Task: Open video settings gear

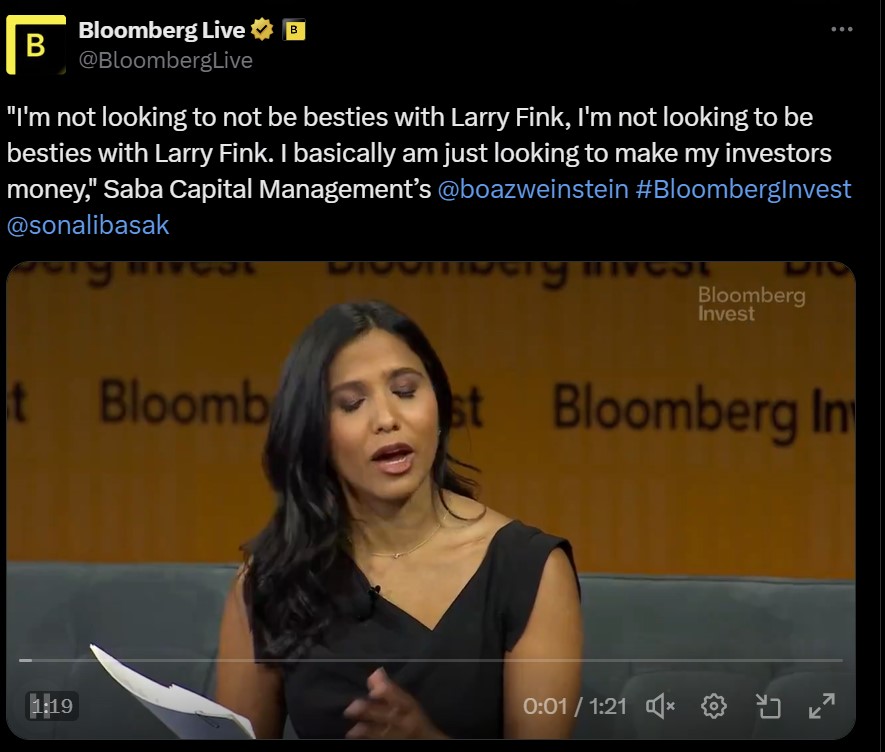Action: [x=713, y=706]
